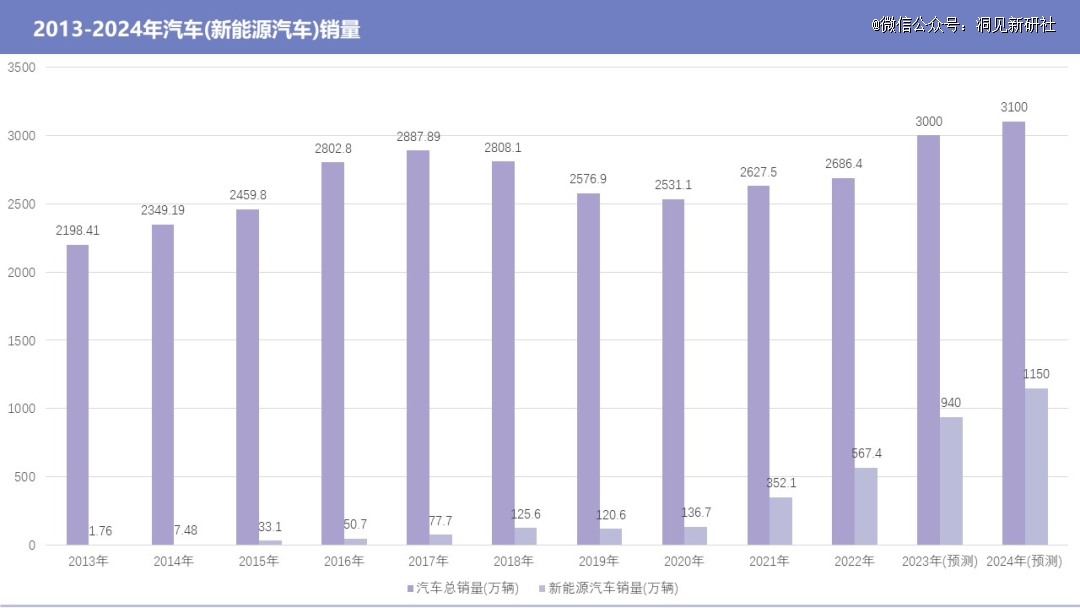Select the 2024年(预测) total sales bar labeled 3100
This screenshot has width=1080, height=608.
(x=1013, y=333)
